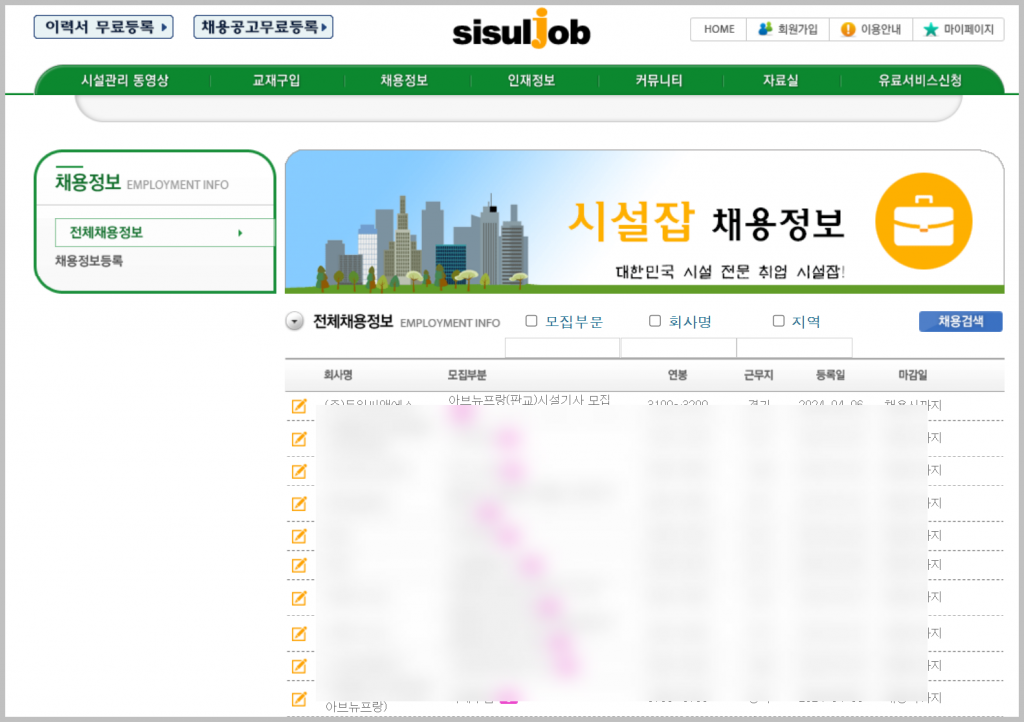The width and height of the screenshot is (1024, 722).
Task: Click the search field under 회사명
Action: (x=679, y=348)
